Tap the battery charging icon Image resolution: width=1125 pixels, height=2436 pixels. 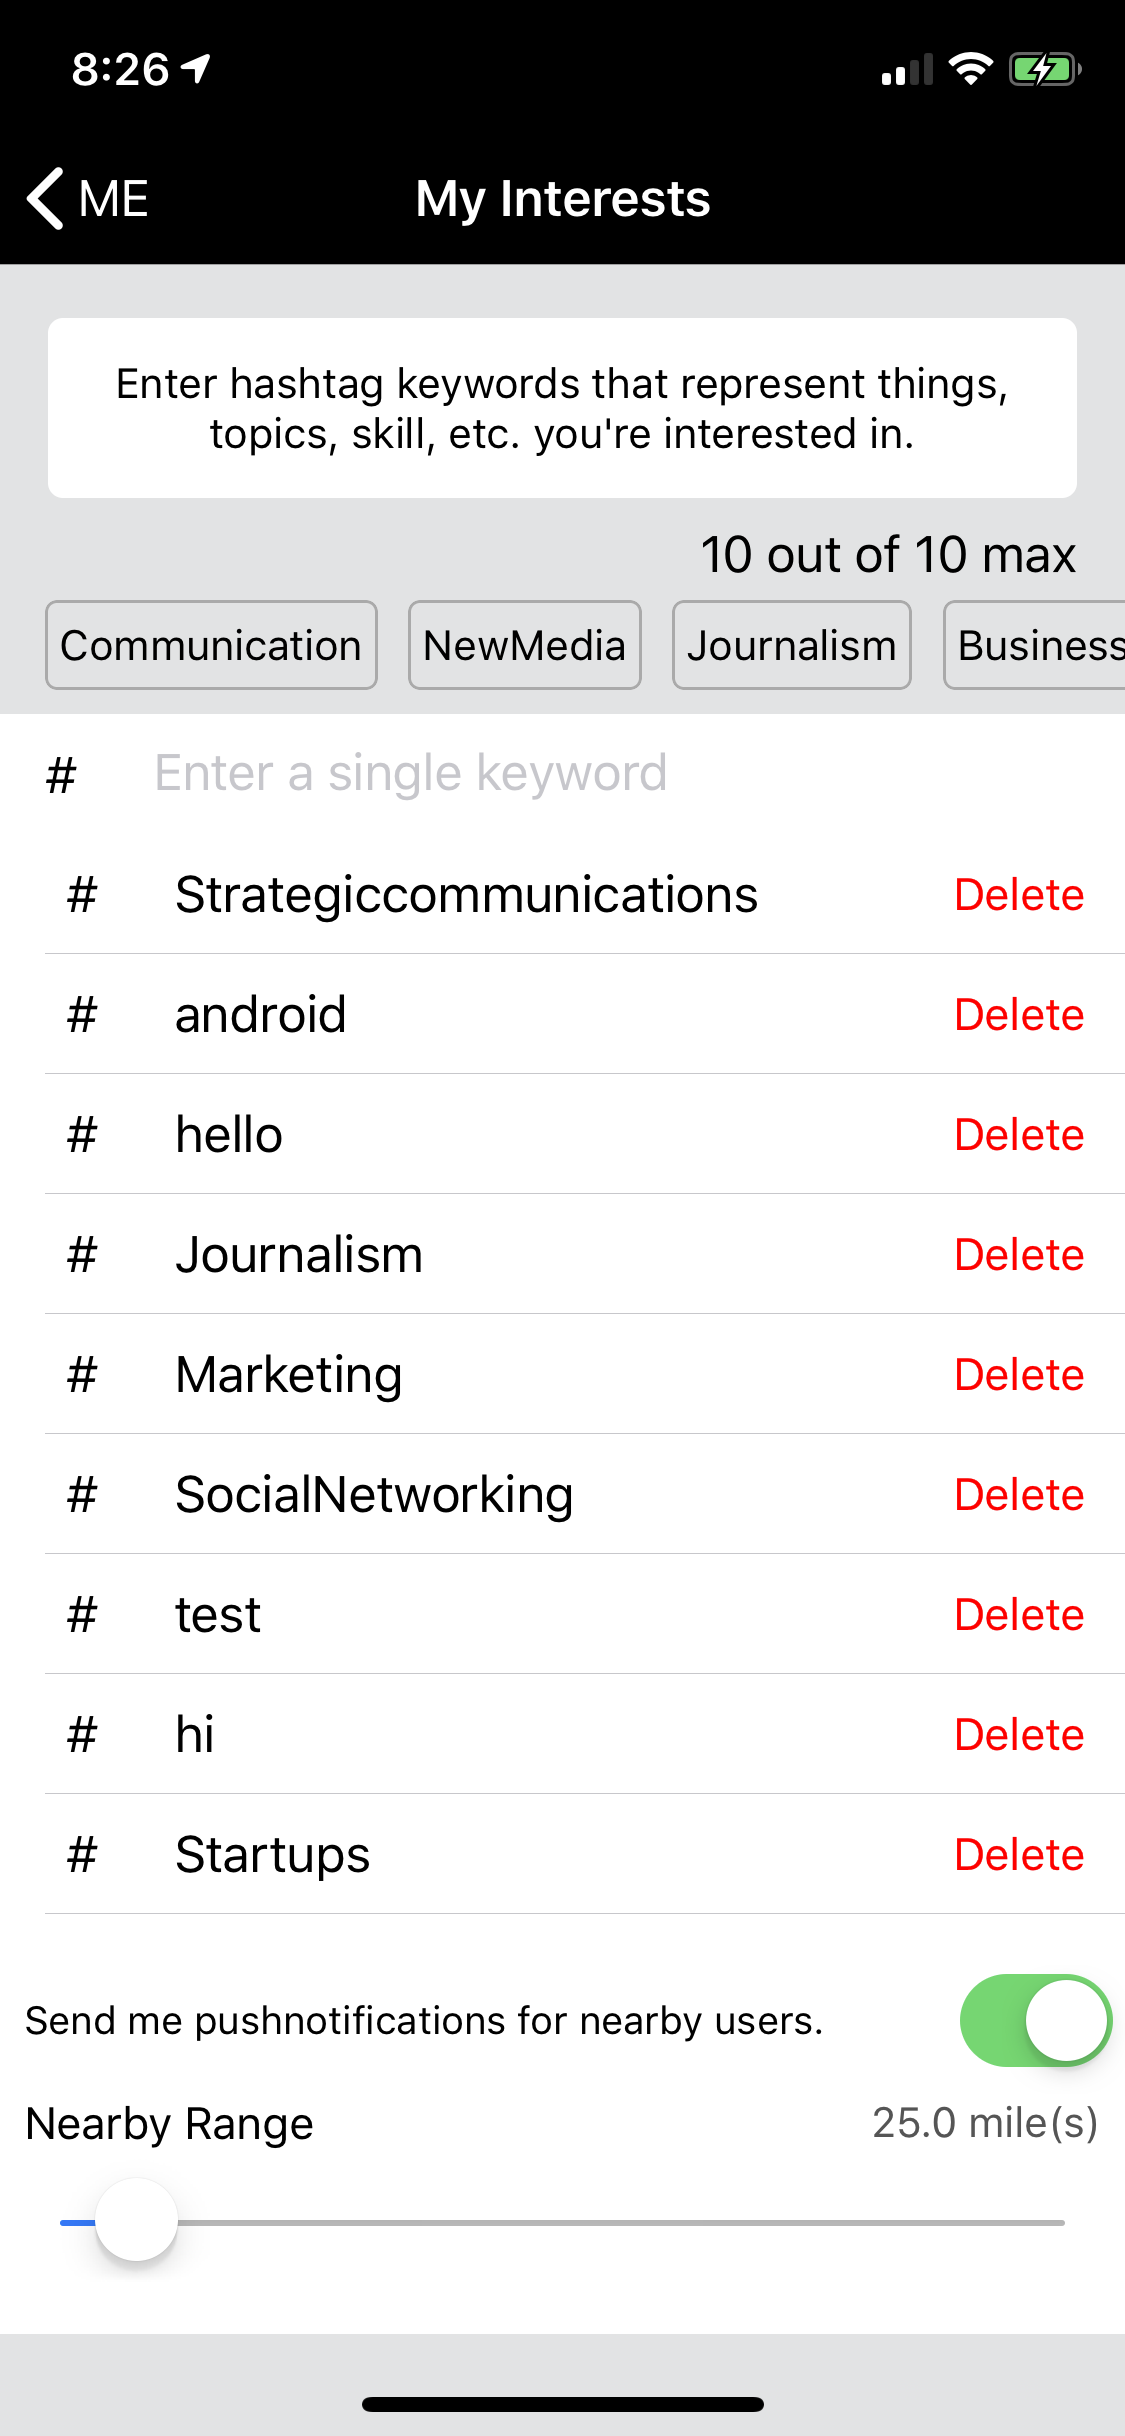[1045, 70]
